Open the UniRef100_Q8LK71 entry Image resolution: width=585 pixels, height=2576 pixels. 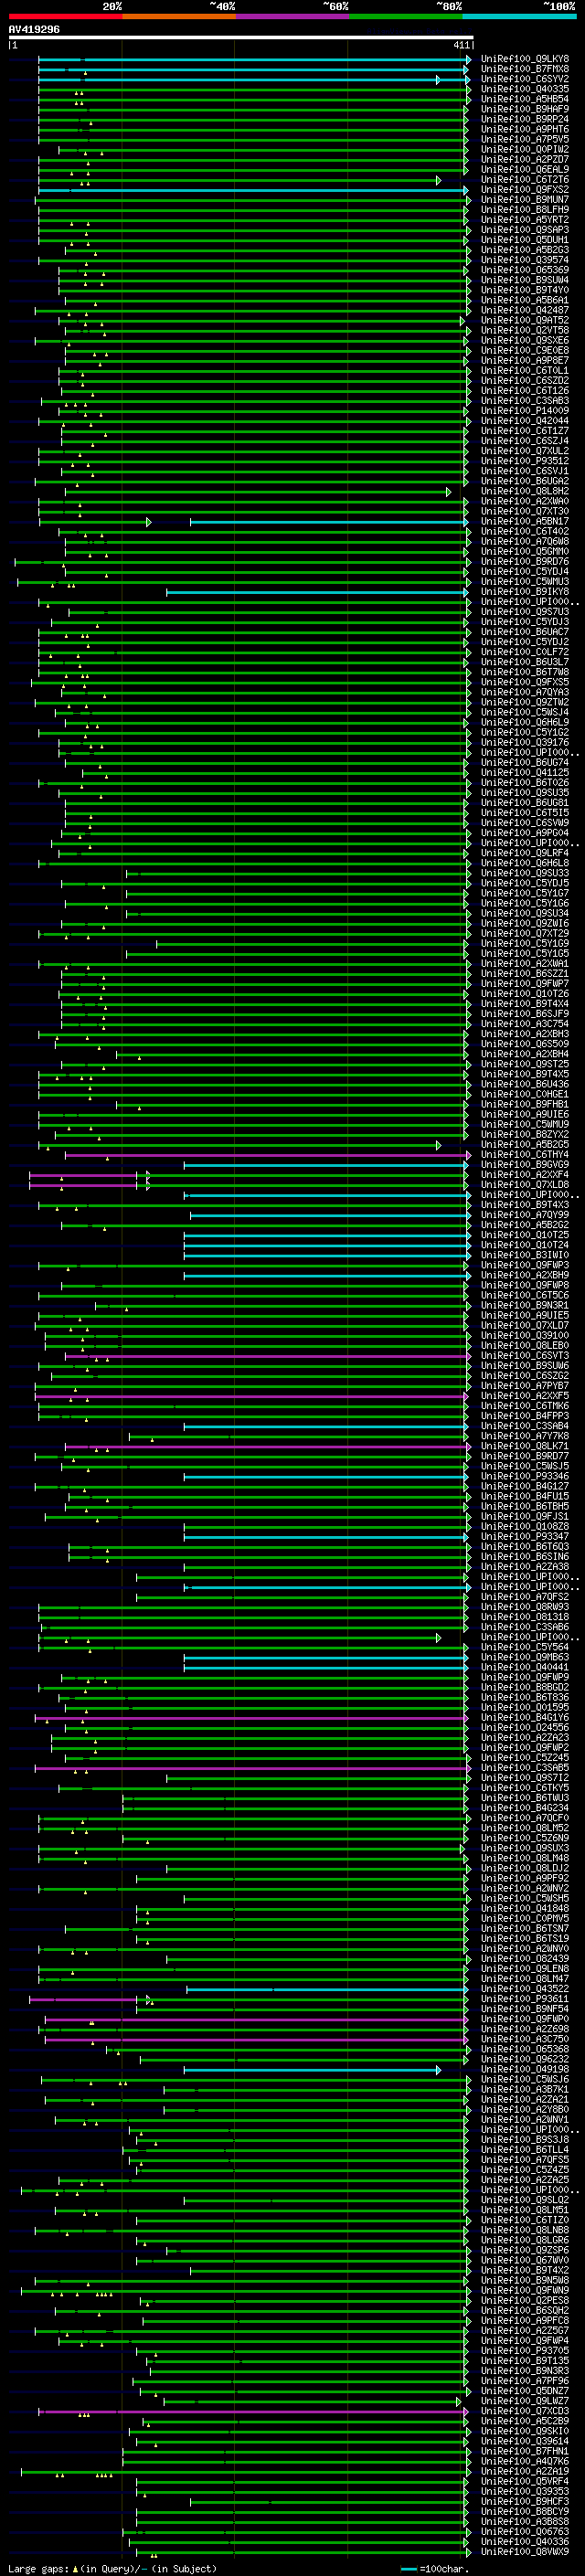pos(525,1447)
